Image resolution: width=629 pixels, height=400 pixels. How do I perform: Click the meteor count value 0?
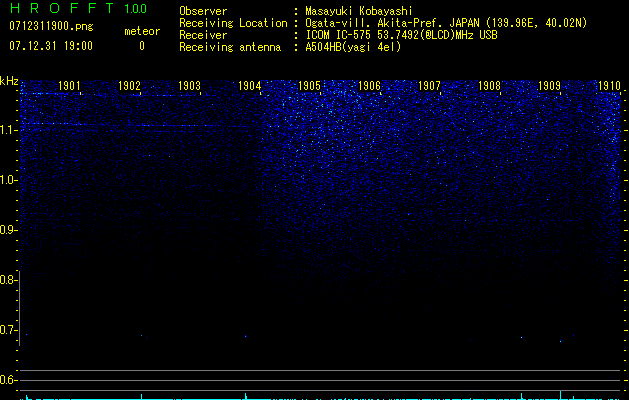coord(142,46)
